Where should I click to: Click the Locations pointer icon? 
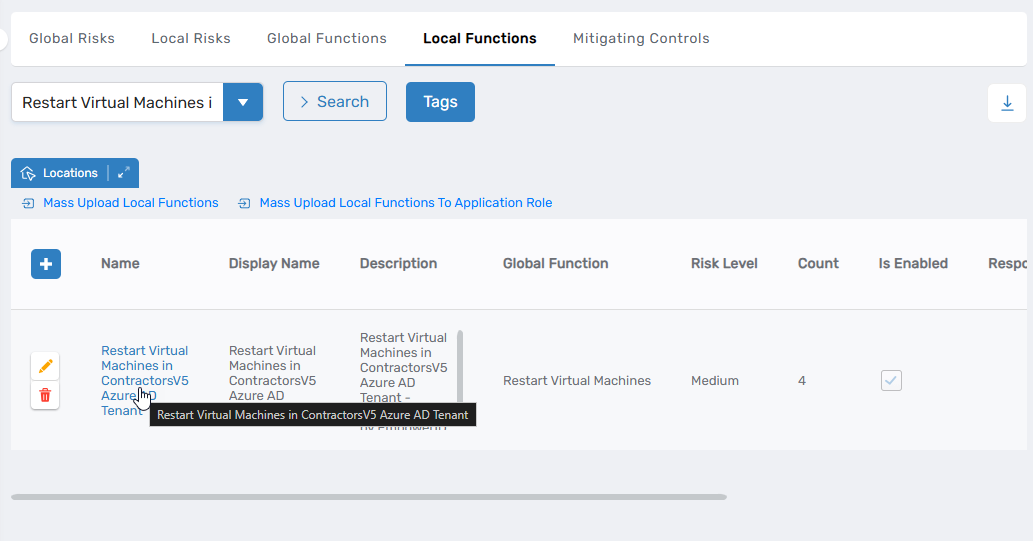tap(28, 173)
